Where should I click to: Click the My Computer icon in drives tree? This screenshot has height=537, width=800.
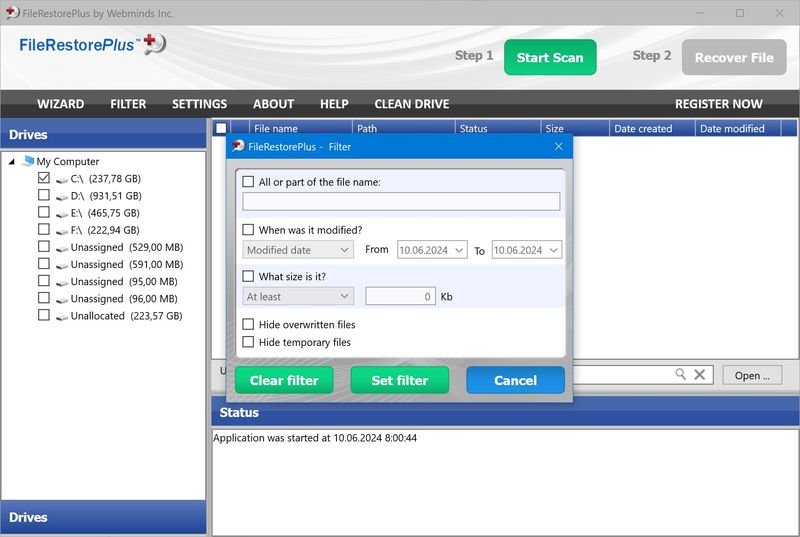click(x=29, y=161)
